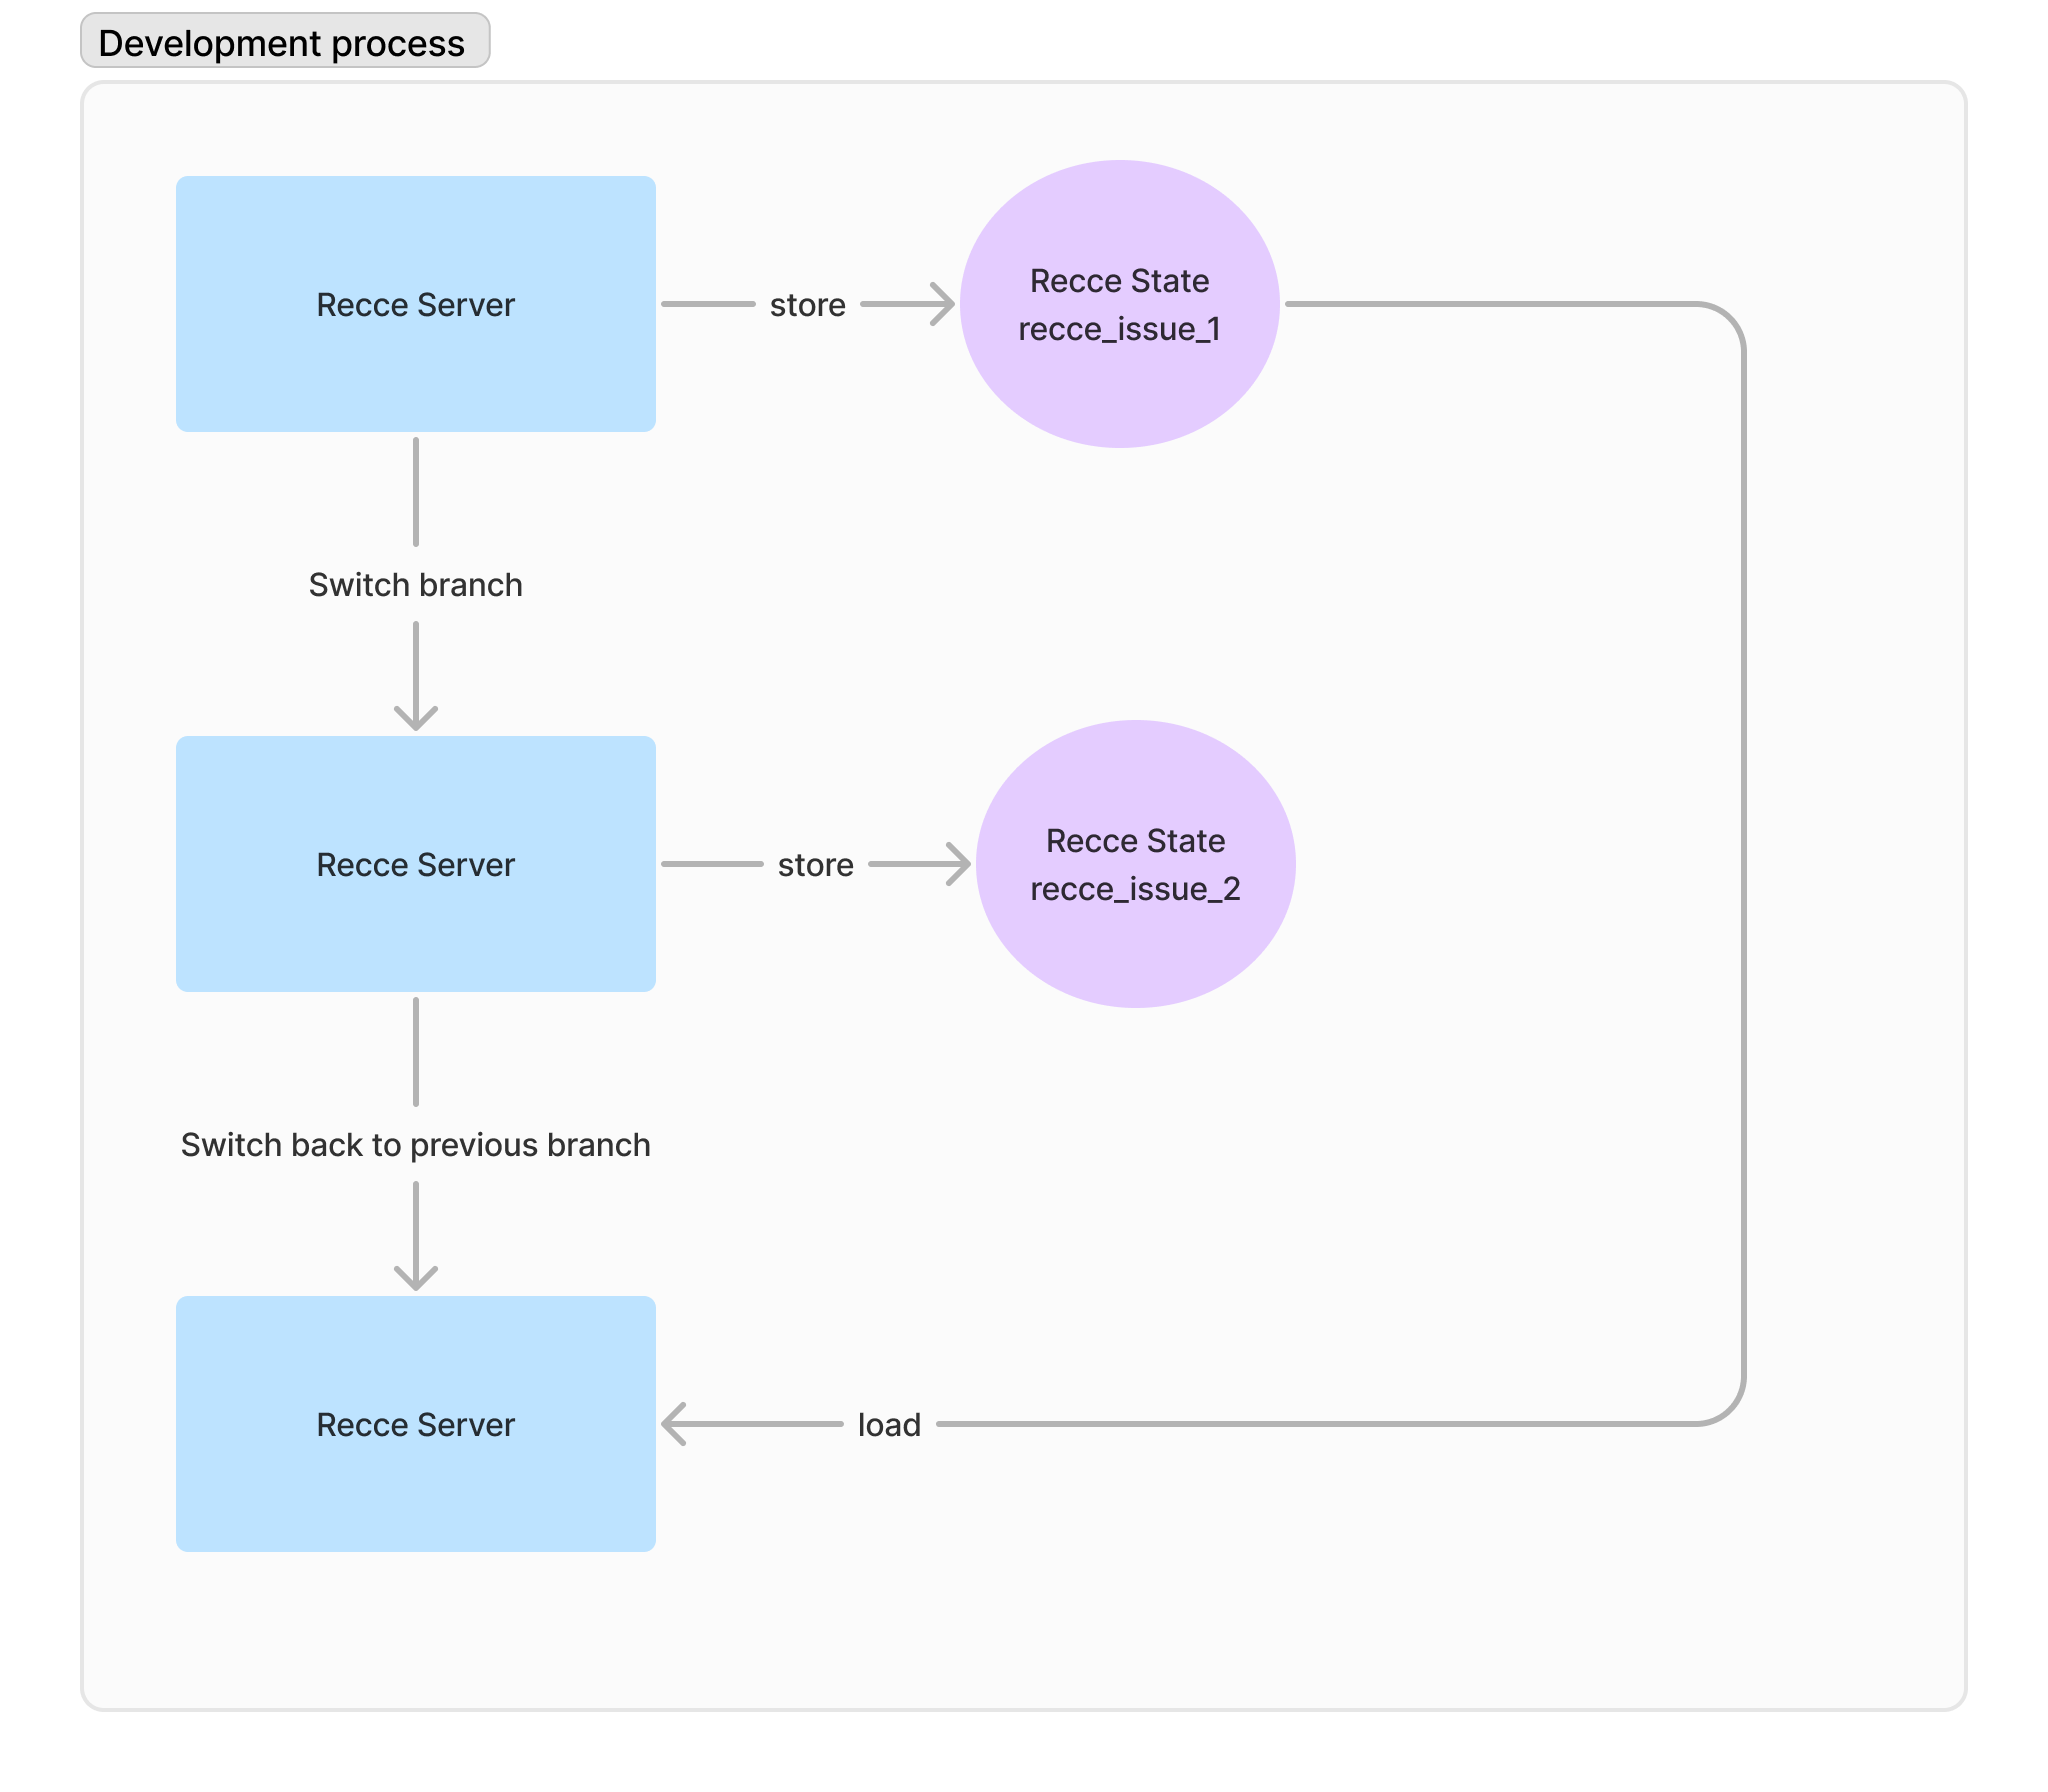Screen dimensions: 2048x1792
Task: Click the store label near recce_issue_1
Action: [x=807, y=305]
